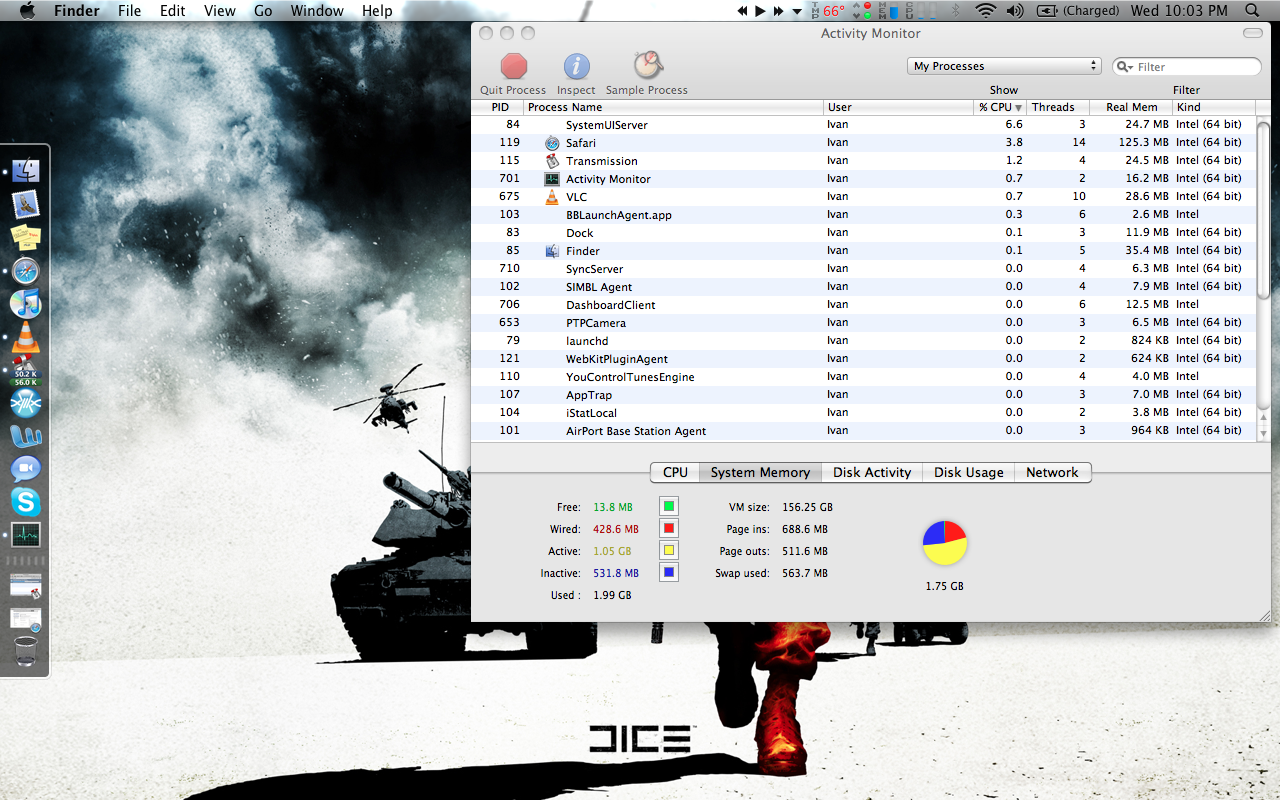Click the green Free memory color swatch
Image resolution: width=1280 pixels, height=800 pixels.
pos(669,507)
